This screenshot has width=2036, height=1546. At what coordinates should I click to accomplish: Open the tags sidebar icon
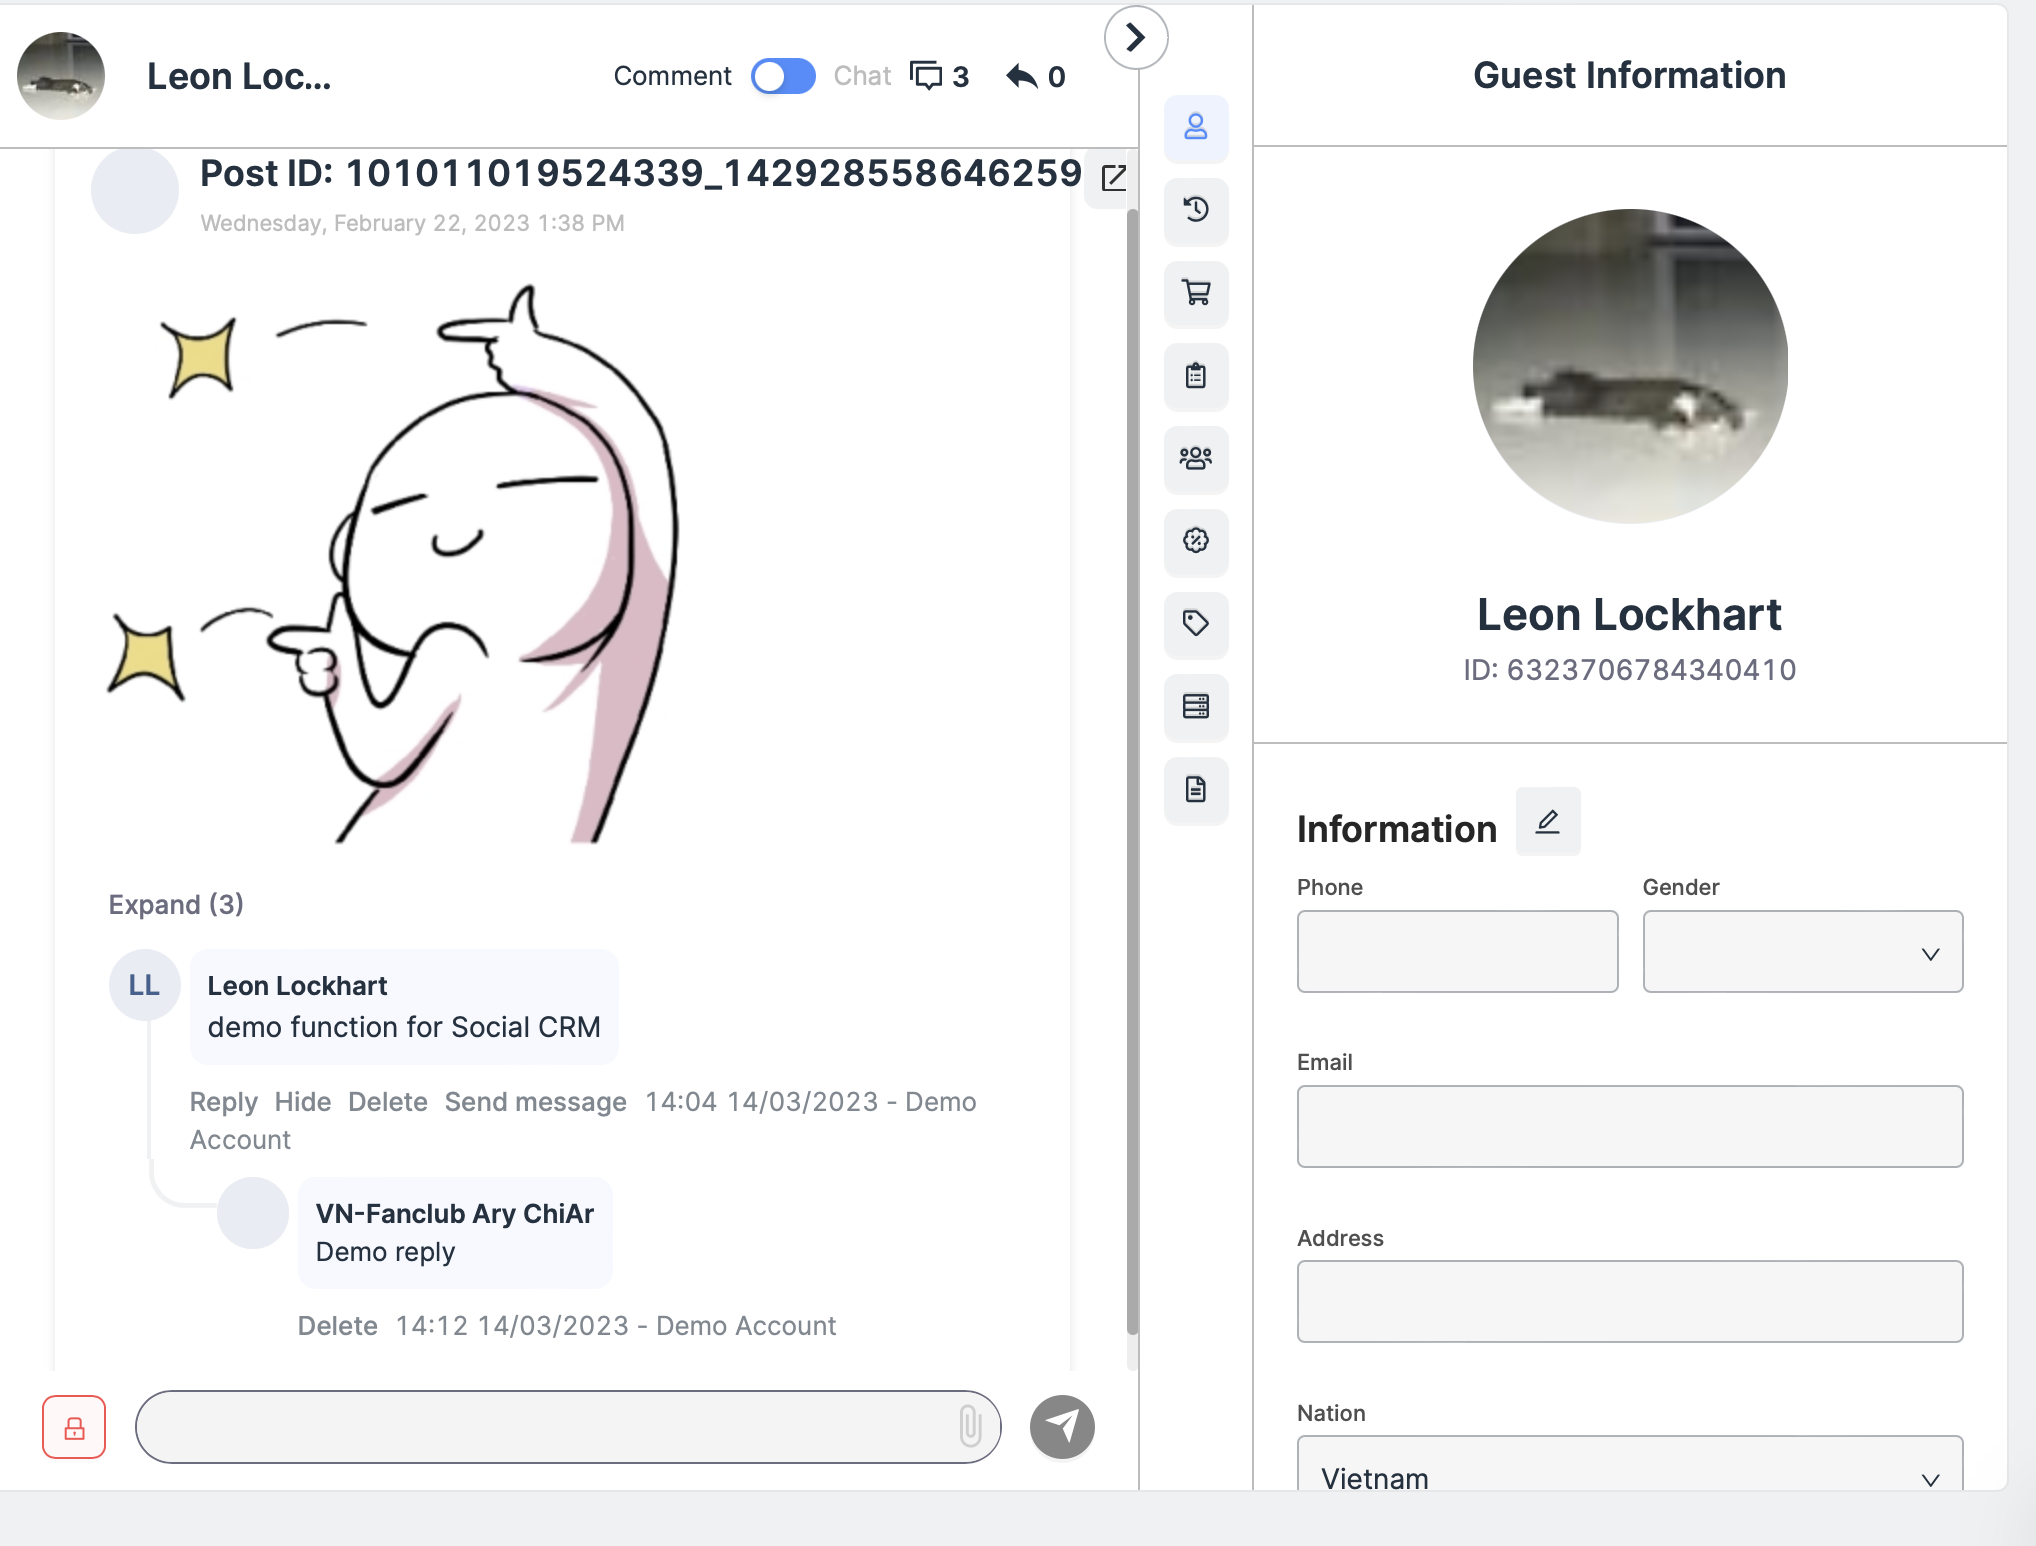pyautogui.click(x=1195, y=624)
